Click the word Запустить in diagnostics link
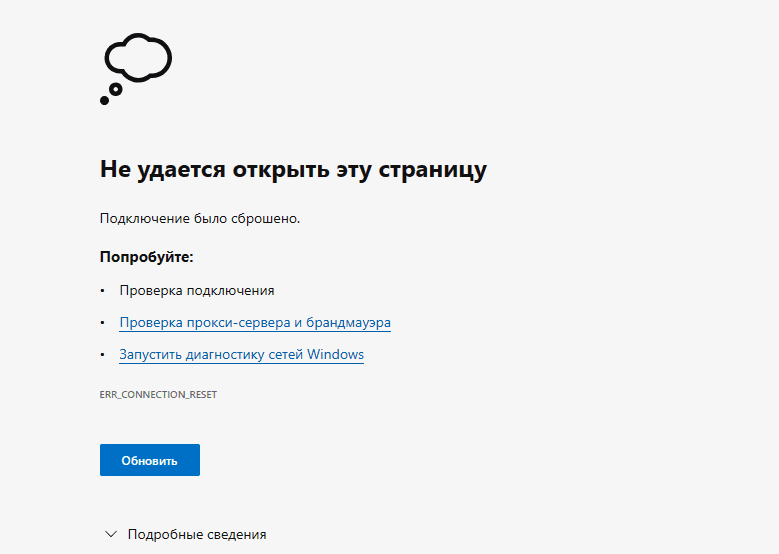Image resolution: width=779 pixels, height=554 pixels. (149, 354)
